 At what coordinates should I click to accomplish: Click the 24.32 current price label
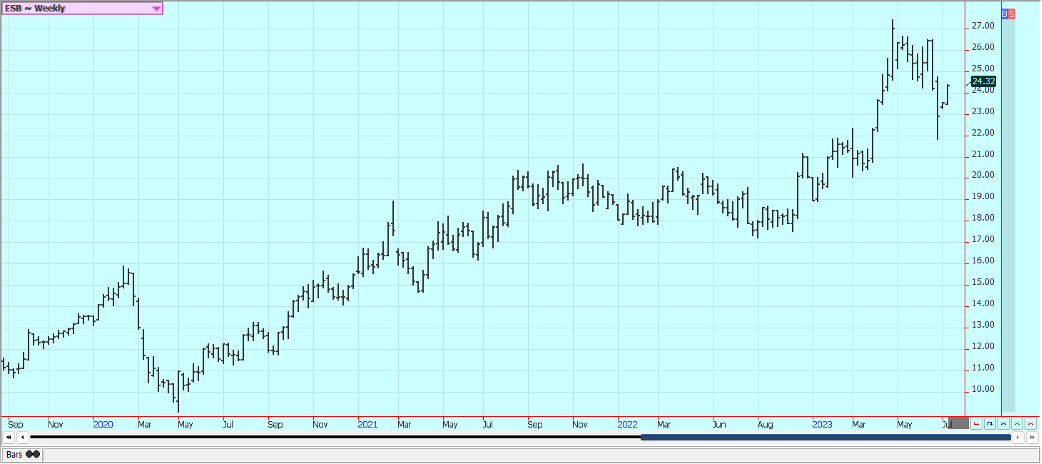[x=984, y=81]
